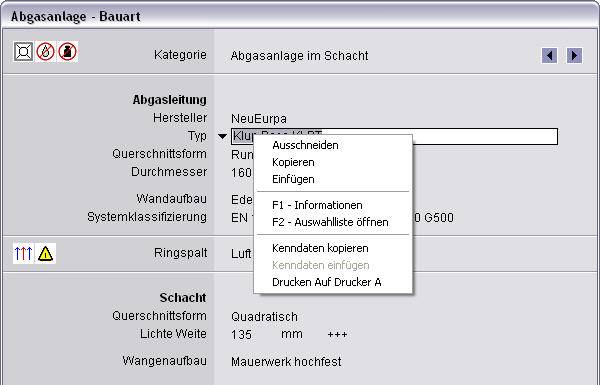Click the square shaft cross-section icon

23,52
